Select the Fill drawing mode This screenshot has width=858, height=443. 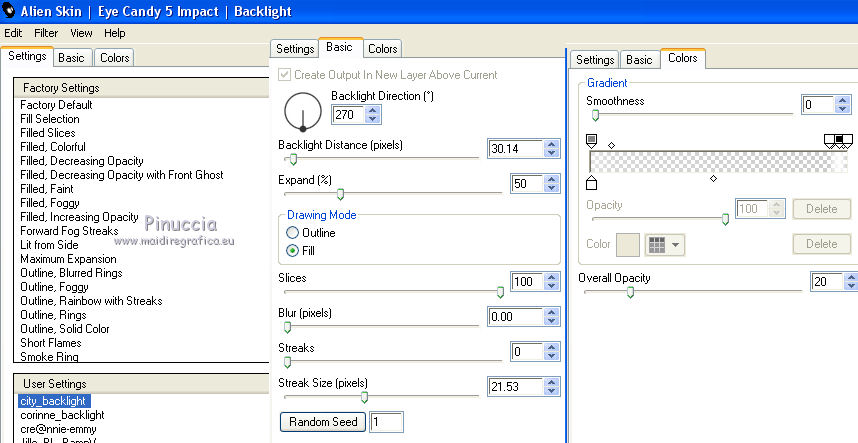point(293,250)
